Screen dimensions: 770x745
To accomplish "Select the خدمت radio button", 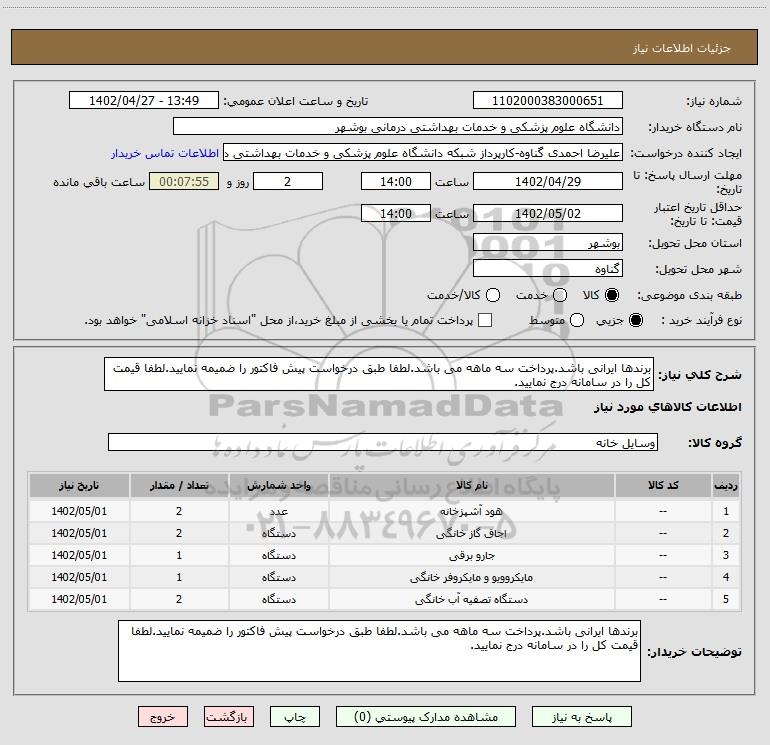I will [x=560, y=295].
